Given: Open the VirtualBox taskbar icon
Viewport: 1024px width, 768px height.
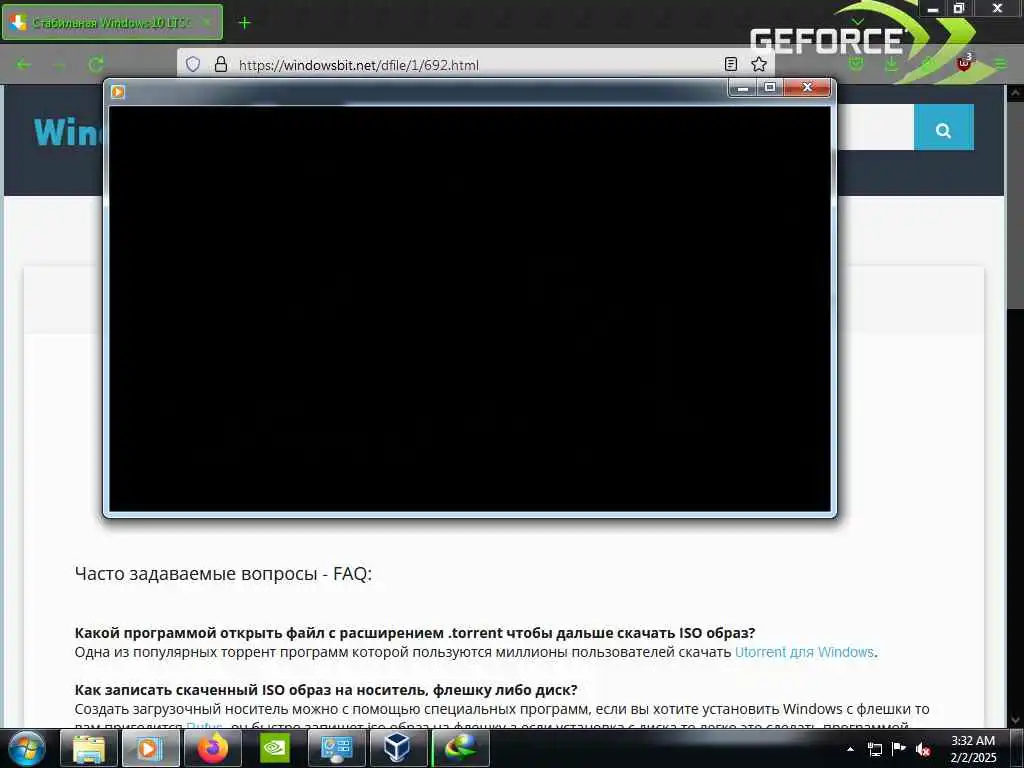Looking at the screenshot, I should [x=398, y=748].
